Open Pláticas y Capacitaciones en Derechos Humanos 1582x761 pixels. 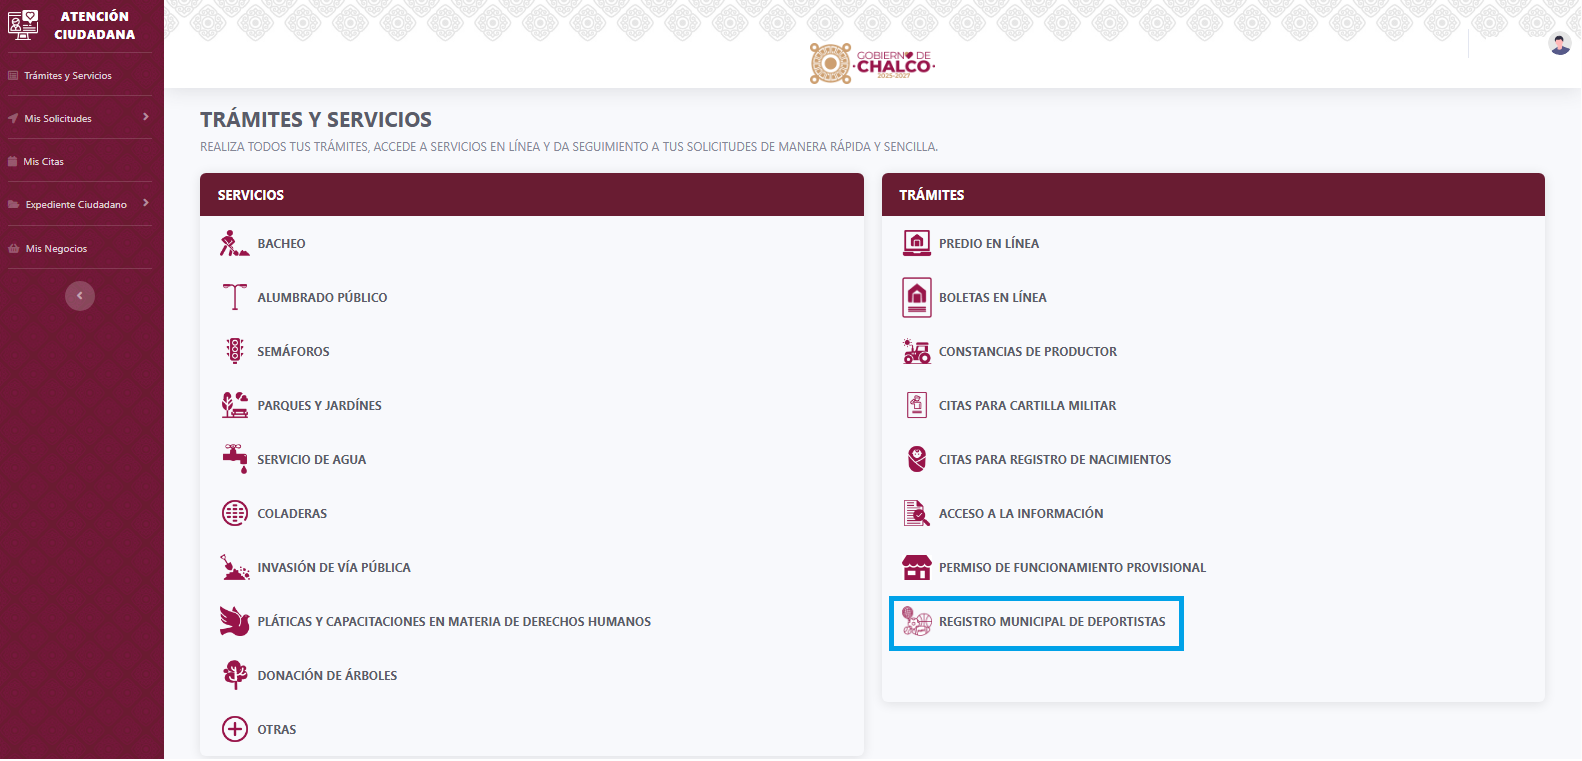(x=454, y=621)
